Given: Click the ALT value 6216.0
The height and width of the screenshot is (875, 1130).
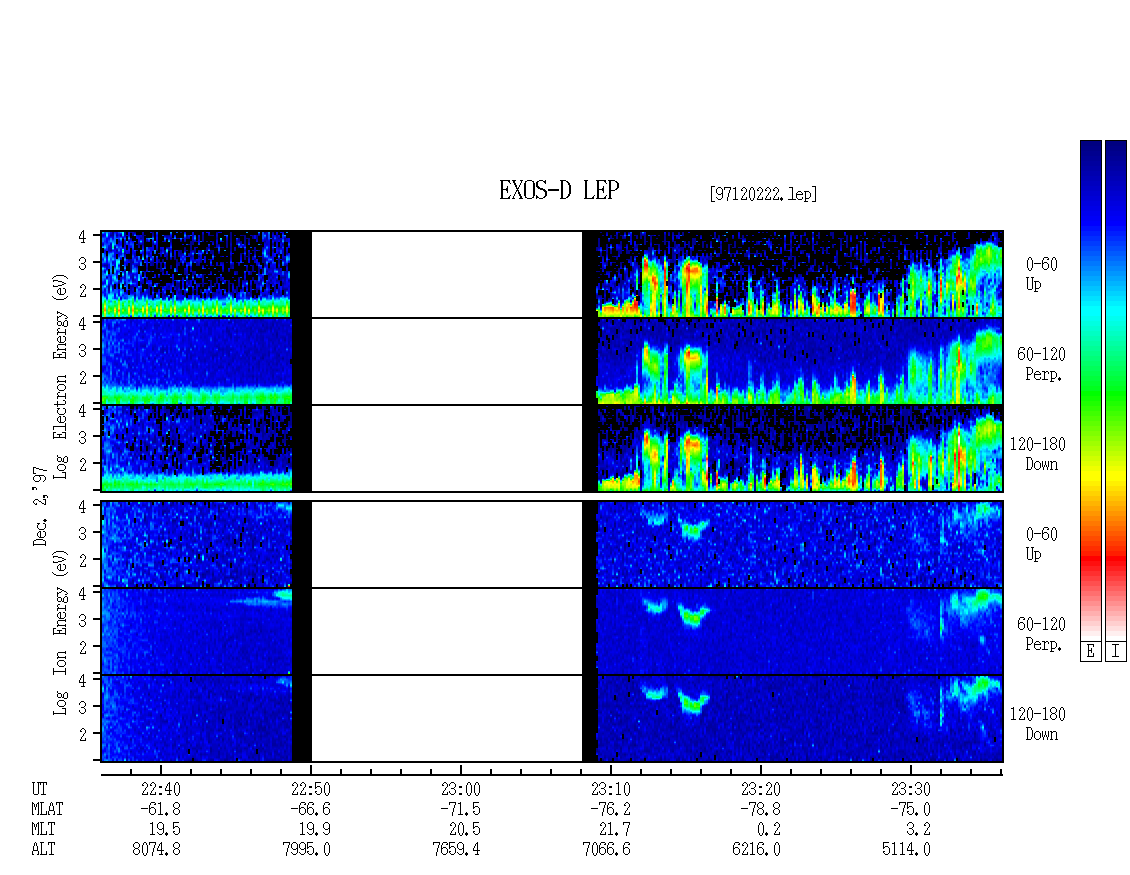Looking at the screenshot, I should coord(757,849).
